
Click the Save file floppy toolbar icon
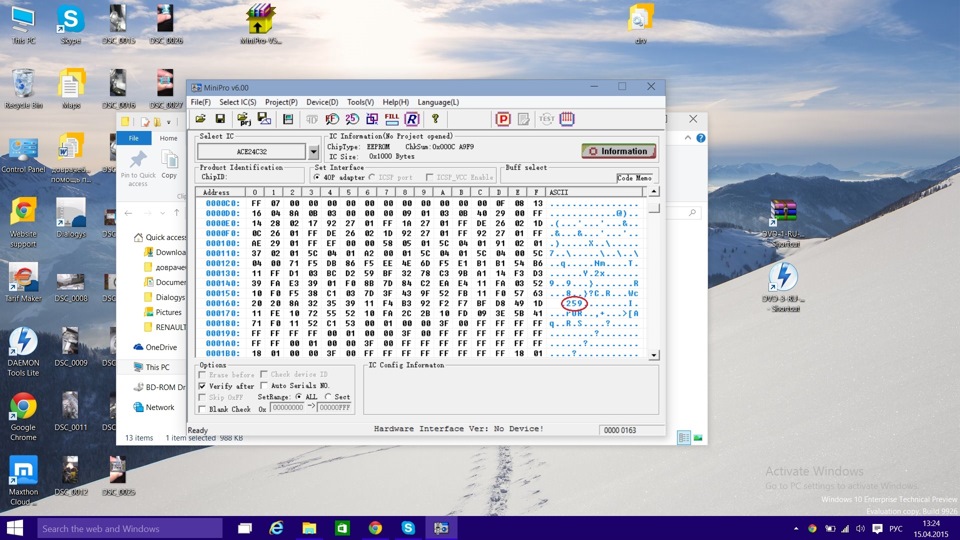(x=220, y=119)
